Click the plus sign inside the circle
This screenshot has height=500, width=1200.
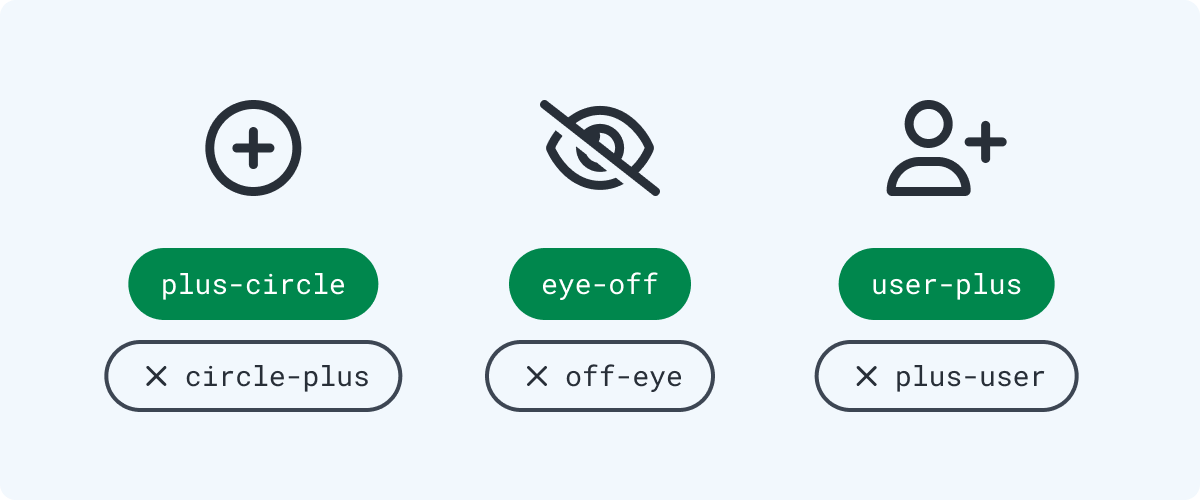coord(253,148)
